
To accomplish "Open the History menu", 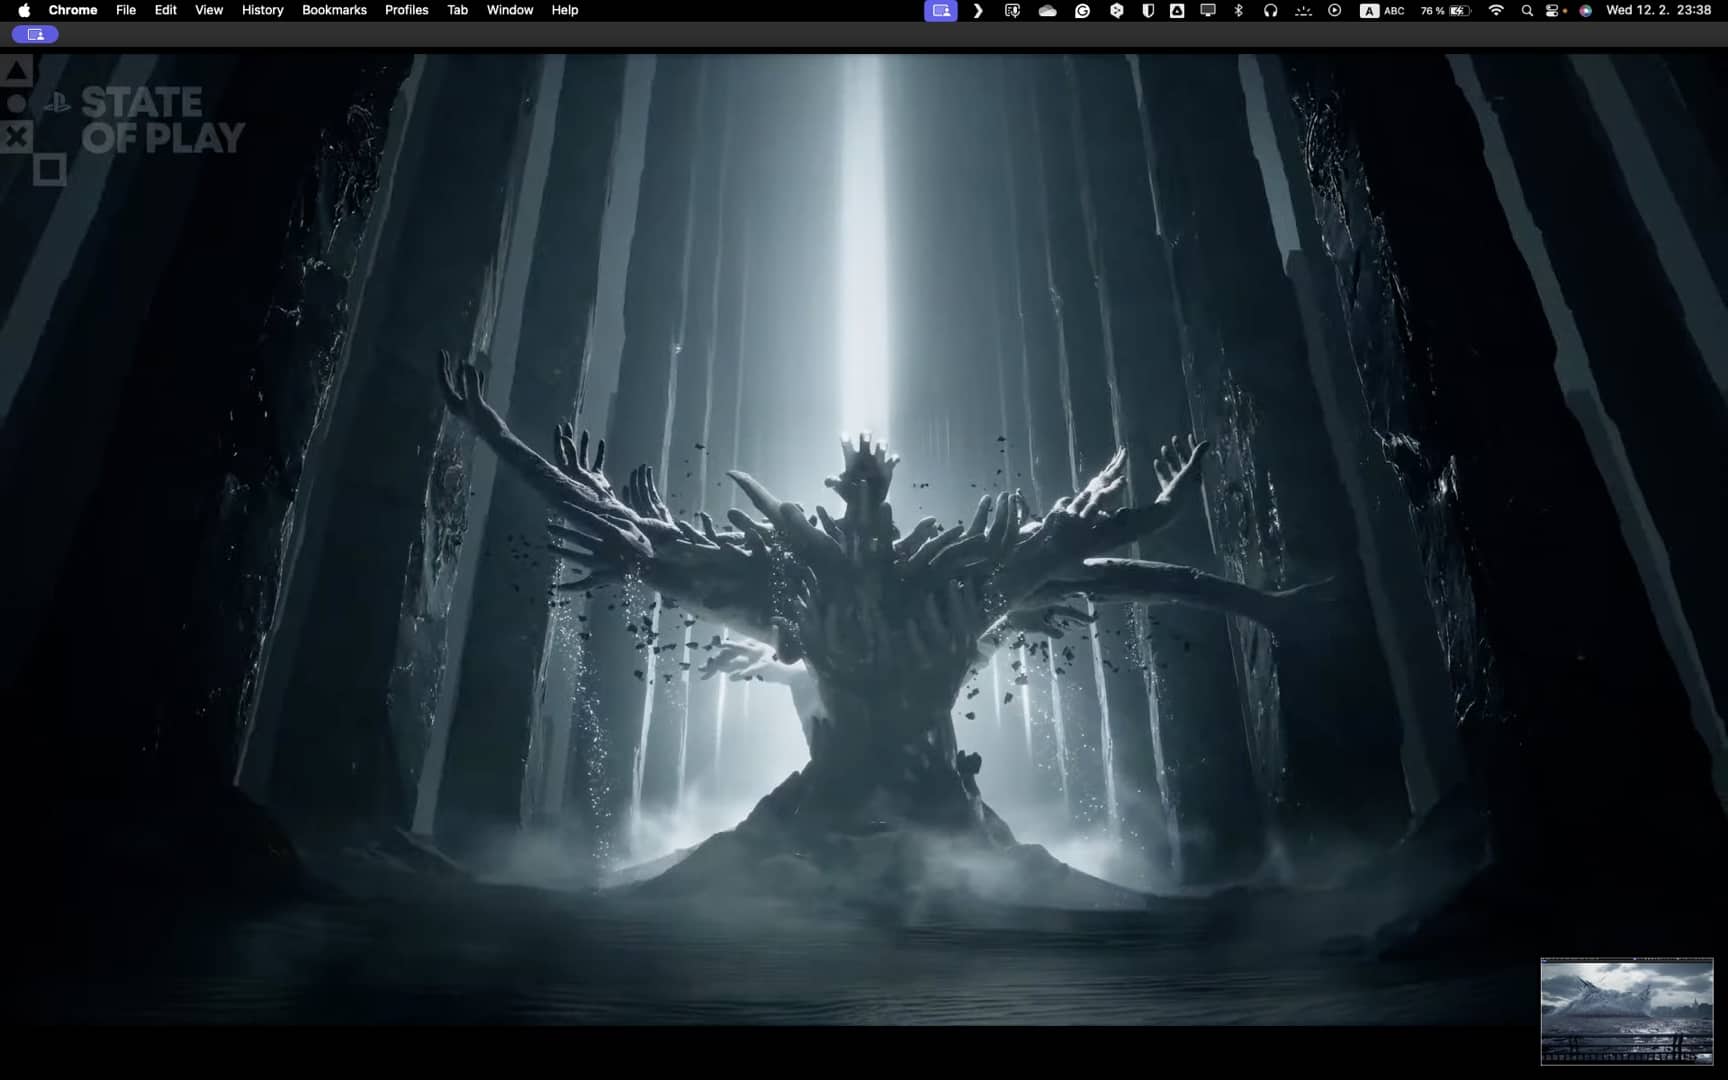I will [x=263, y=10].
